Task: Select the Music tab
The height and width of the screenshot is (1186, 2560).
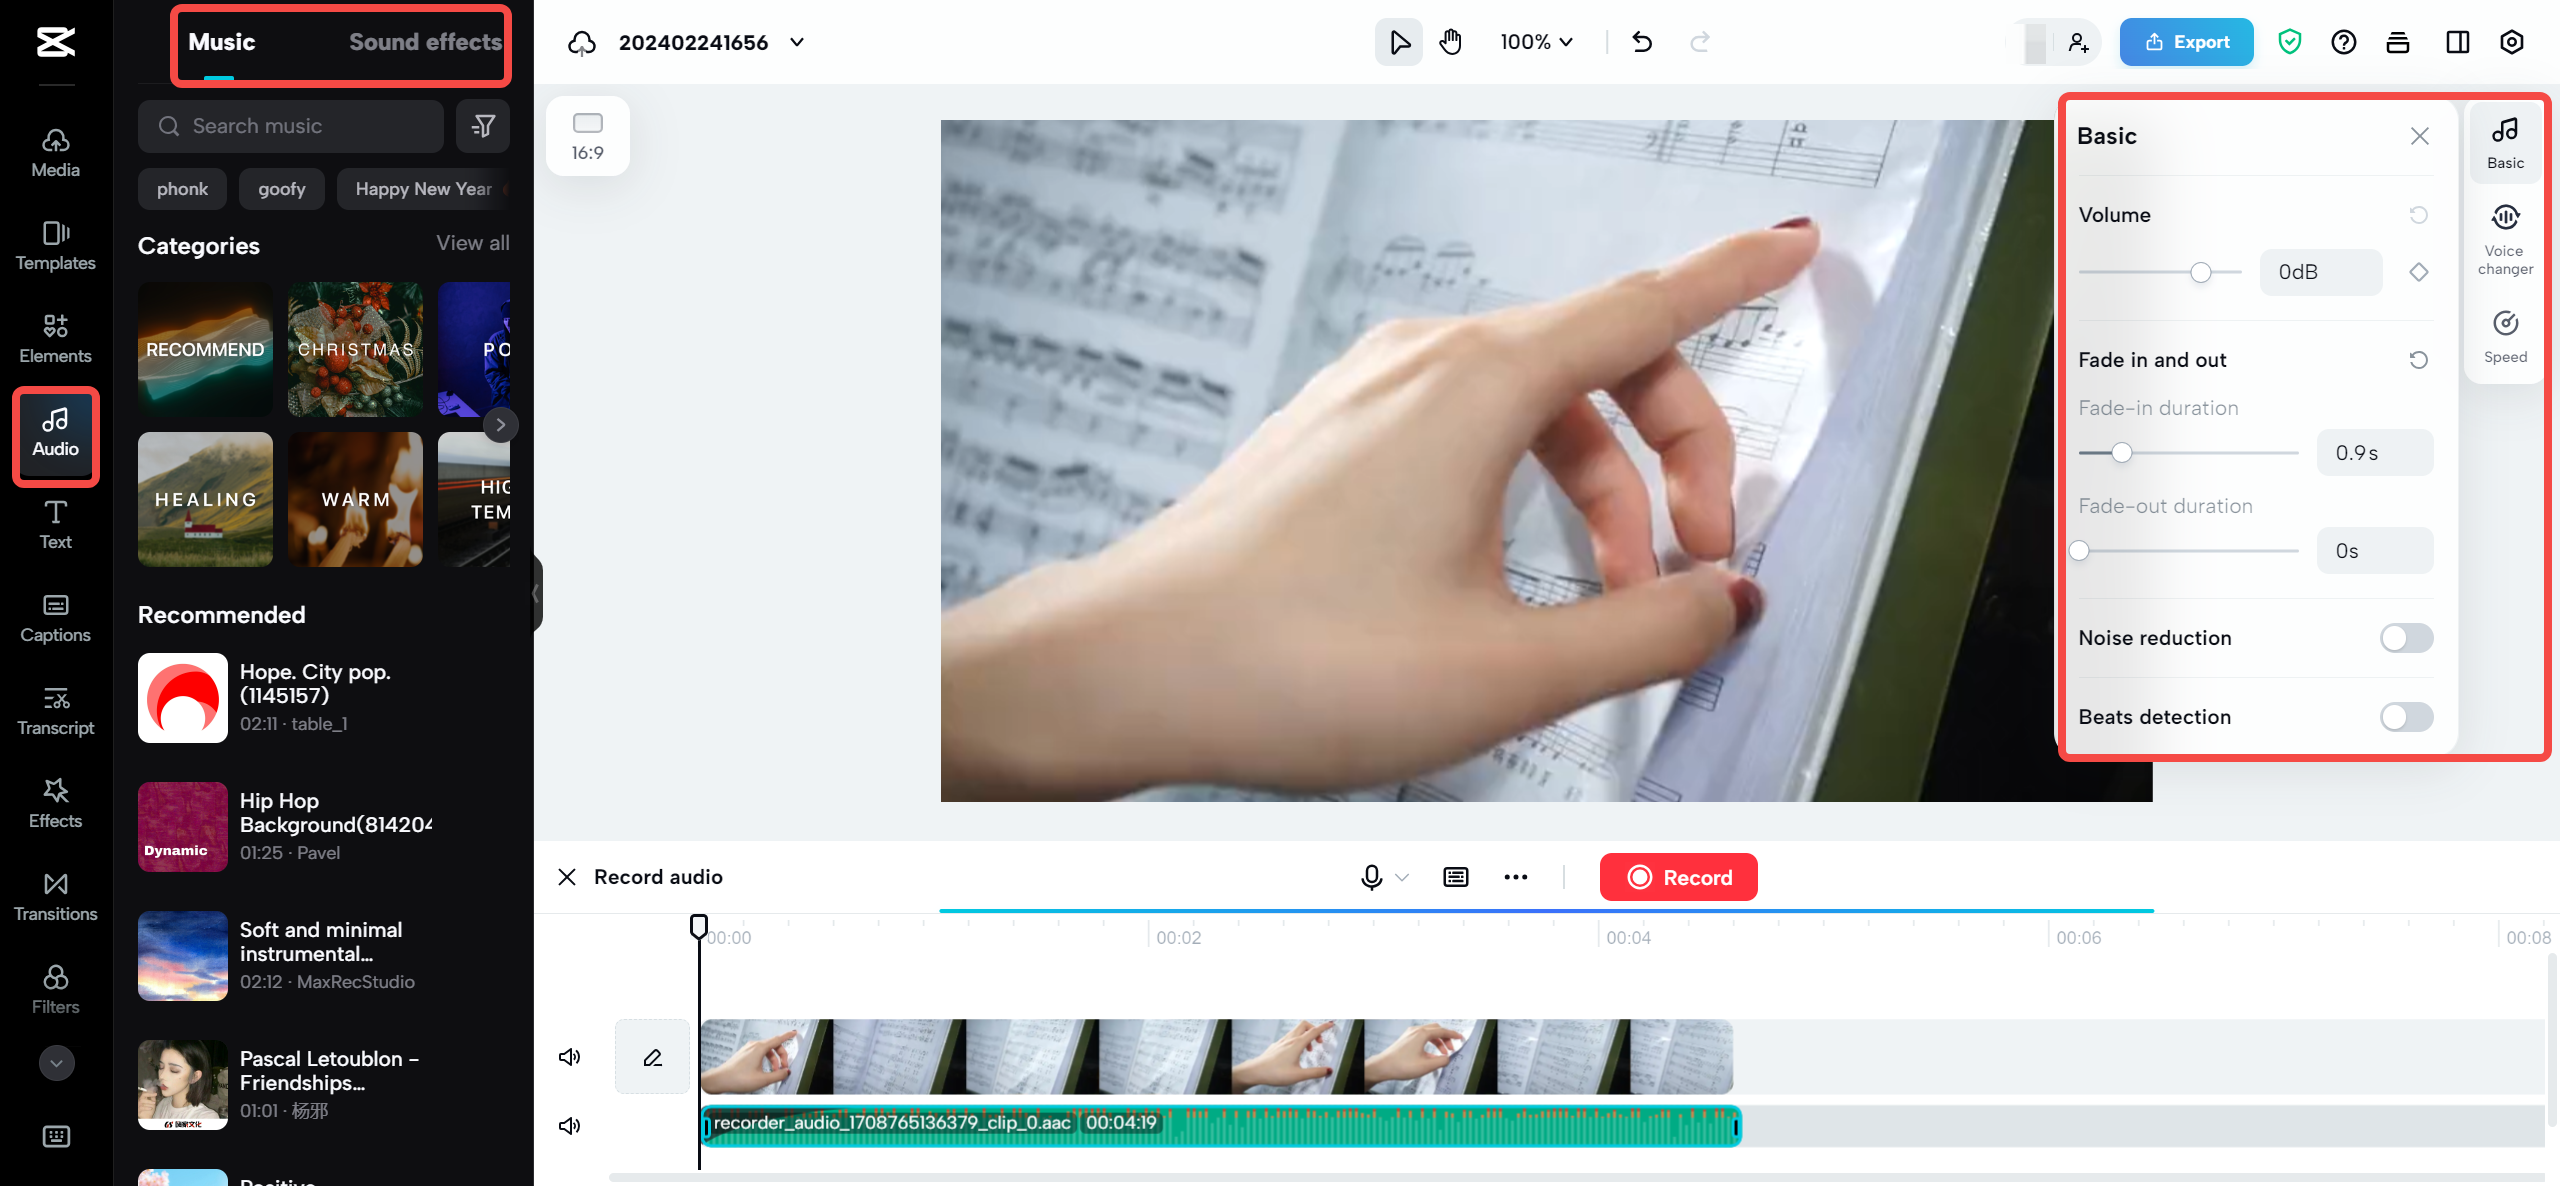Action: point(222,41)
